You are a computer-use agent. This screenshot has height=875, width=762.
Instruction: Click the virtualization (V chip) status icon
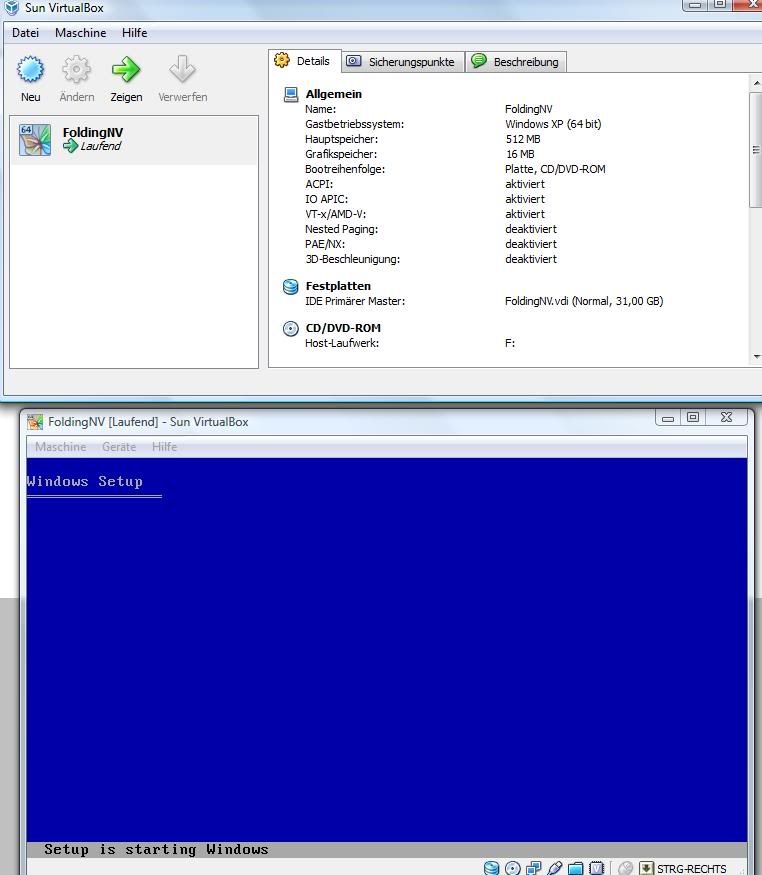(597, 868)
